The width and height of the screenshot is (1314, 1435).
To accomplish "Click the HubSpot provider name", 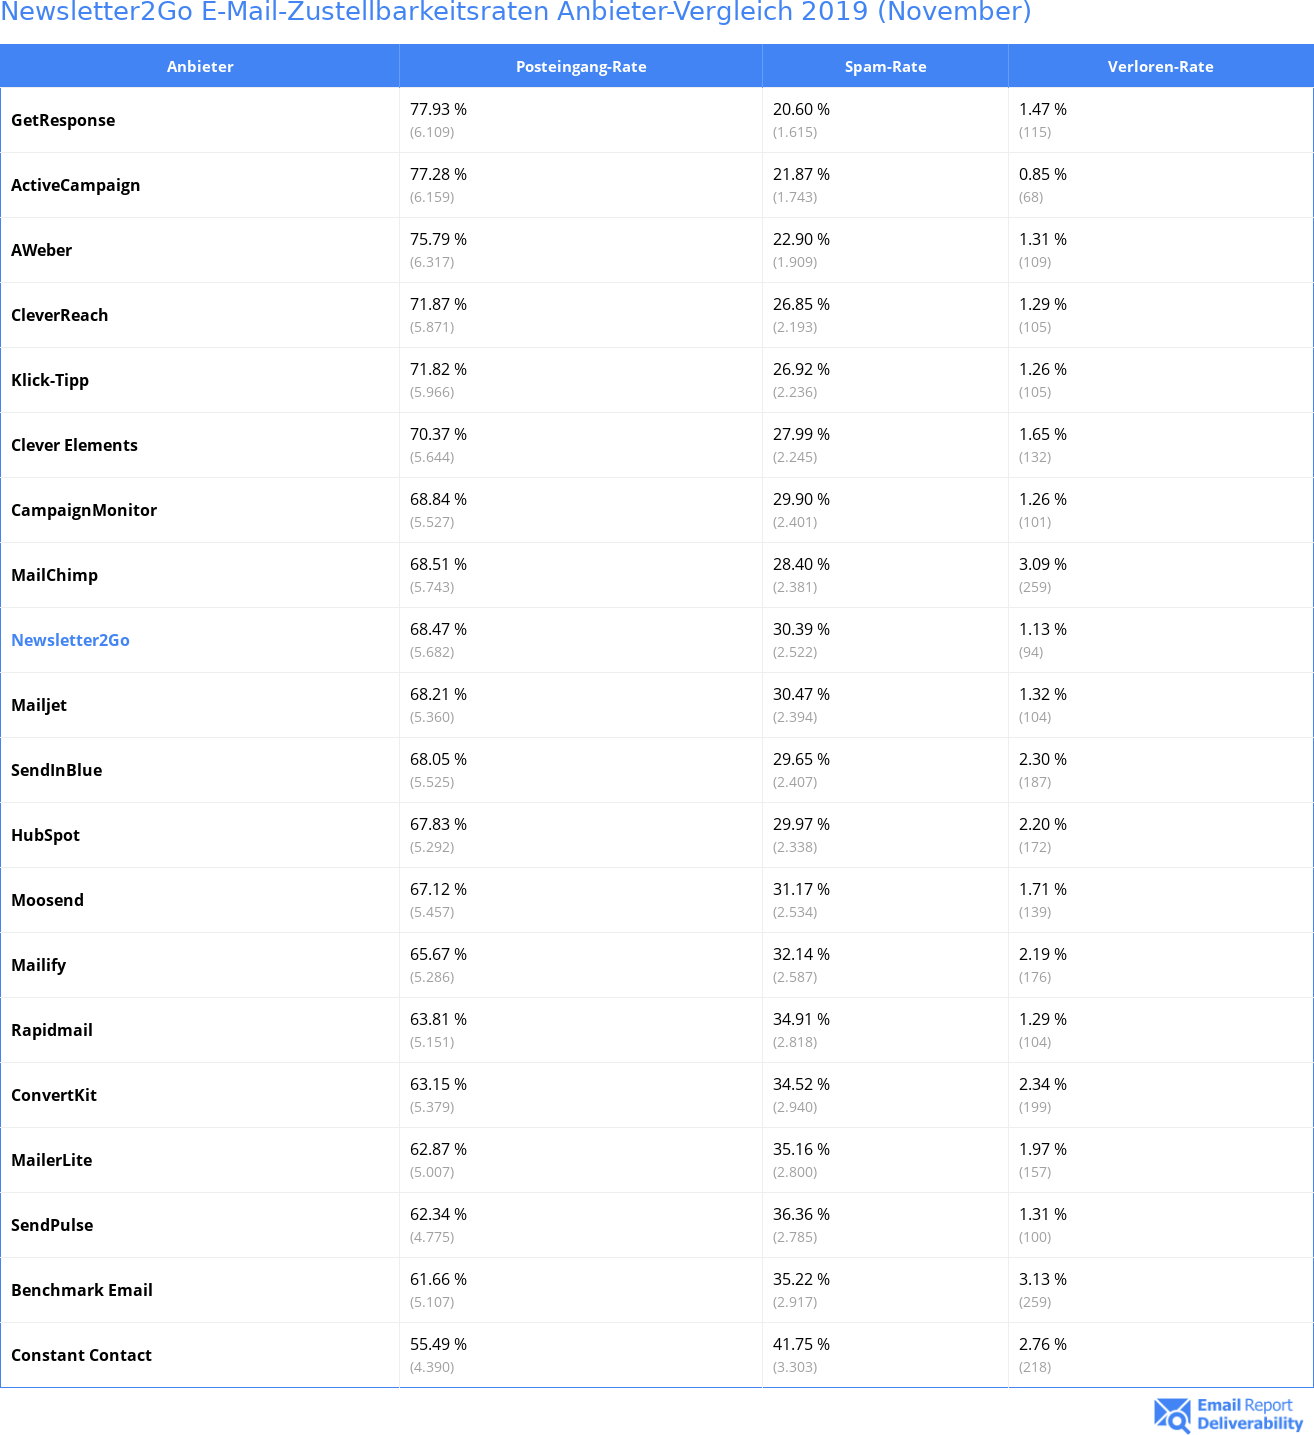I will (45, 835).
